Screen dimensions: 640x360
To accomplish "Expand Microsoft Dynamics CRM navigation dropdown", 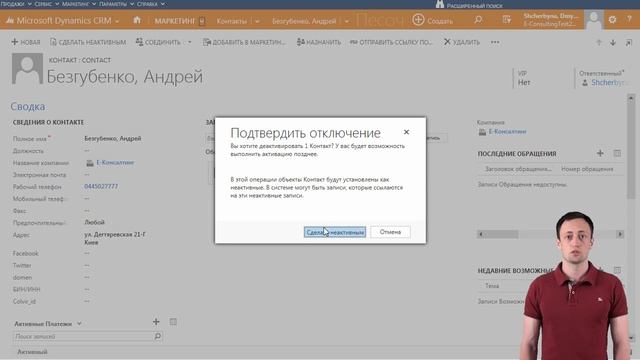I will (x=117, y=21).
